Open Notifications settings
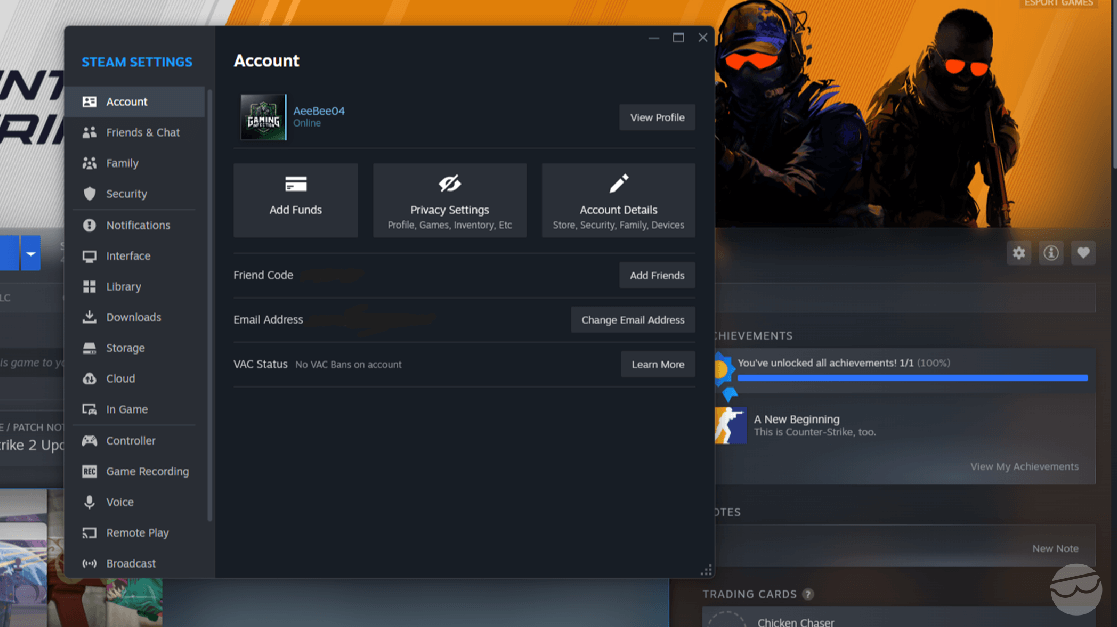 [135, 225]
